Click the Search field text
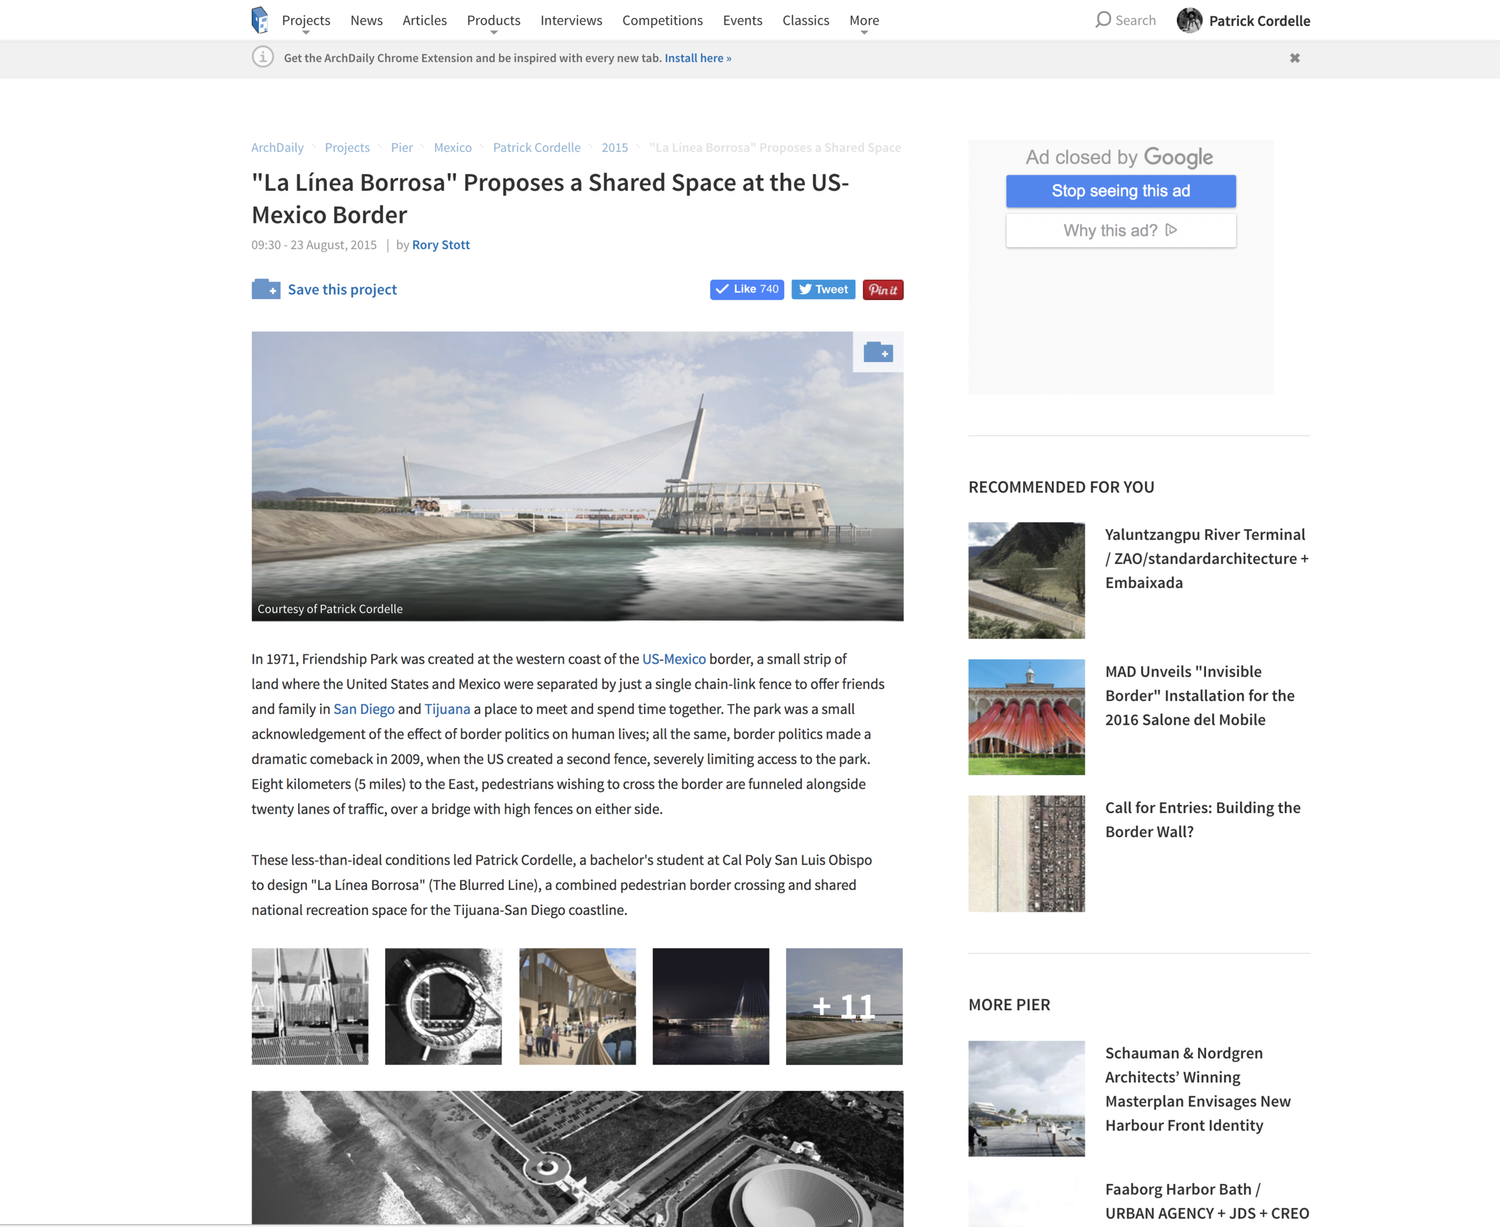Image resolution: width=1500 pixels, height=1227 pixels. click(x=1135, y=20)
